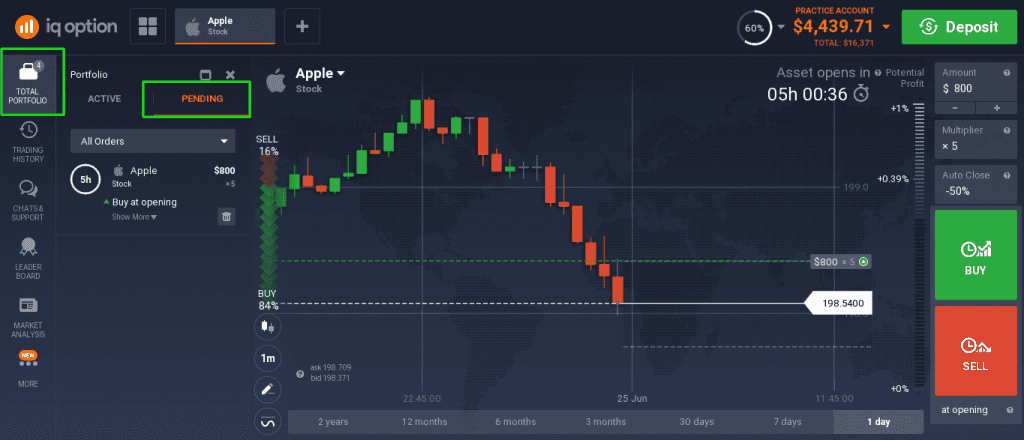This screenshot has height=440, width=1024.
Task: Select the Apple Stock tab
Action: pos(225,25)
